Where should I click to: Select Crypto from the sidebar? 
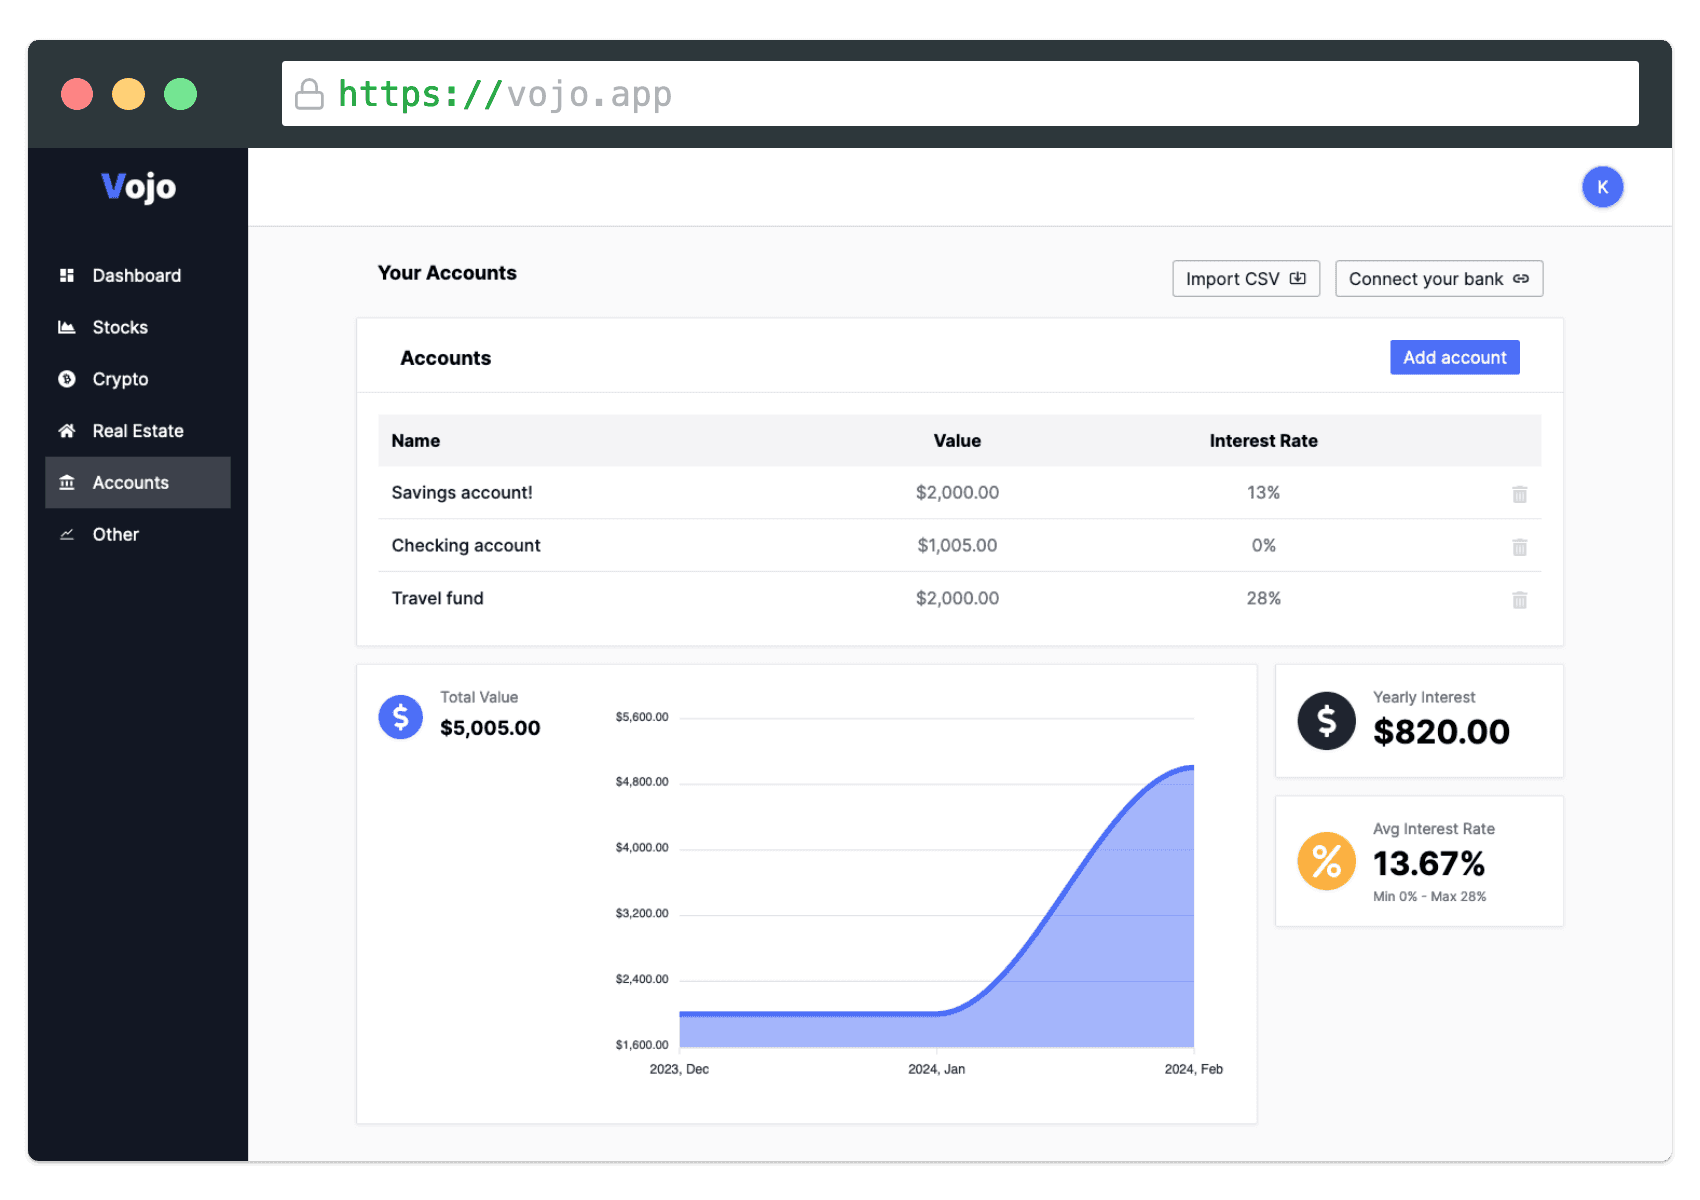click(x=120, y=379)
